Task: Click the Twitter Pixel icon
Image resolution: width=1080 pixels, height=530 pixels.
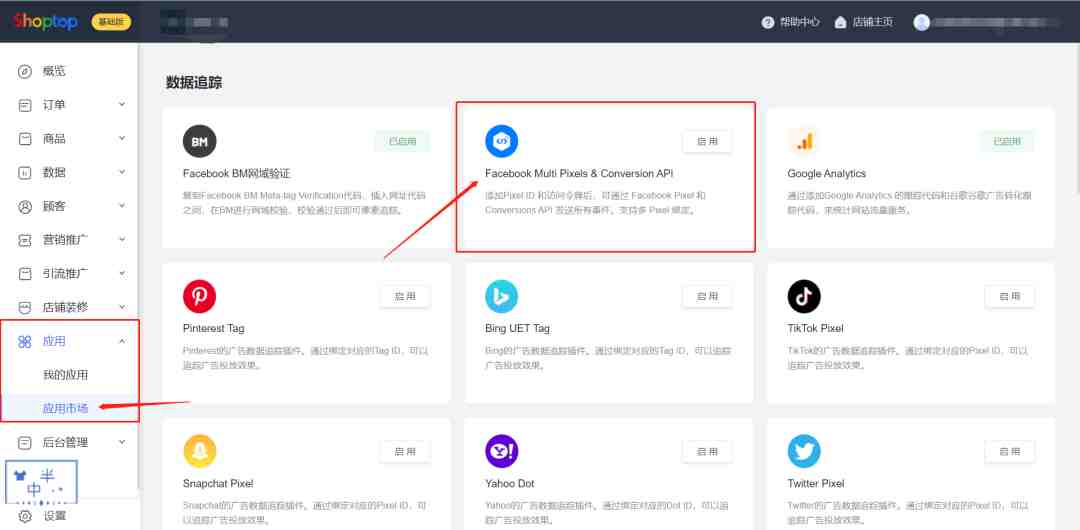Action: coord(804,451)
